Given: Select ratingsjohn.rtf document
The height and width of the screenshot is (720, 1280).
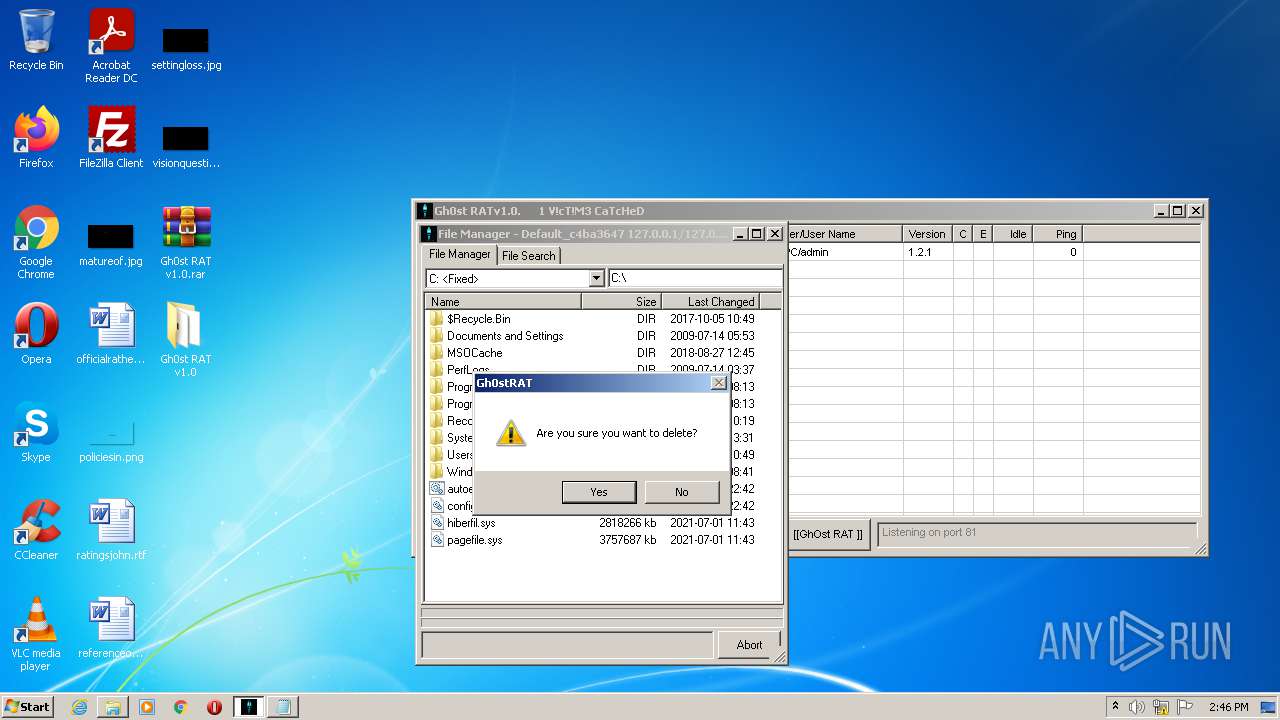Looking at the screenshot, I should (x=111, y=530).
